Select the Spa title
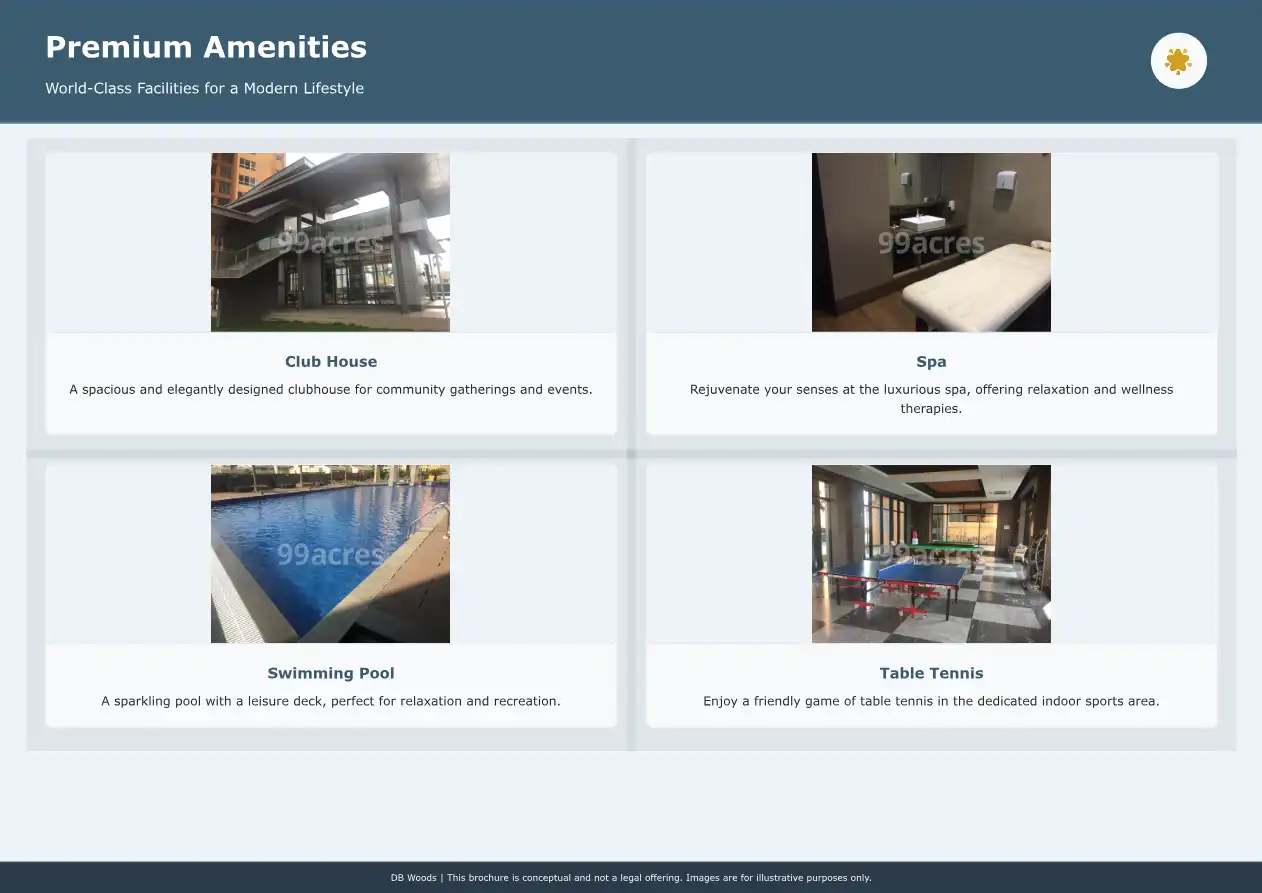The image size is (1262, 893). click(931, 362)
